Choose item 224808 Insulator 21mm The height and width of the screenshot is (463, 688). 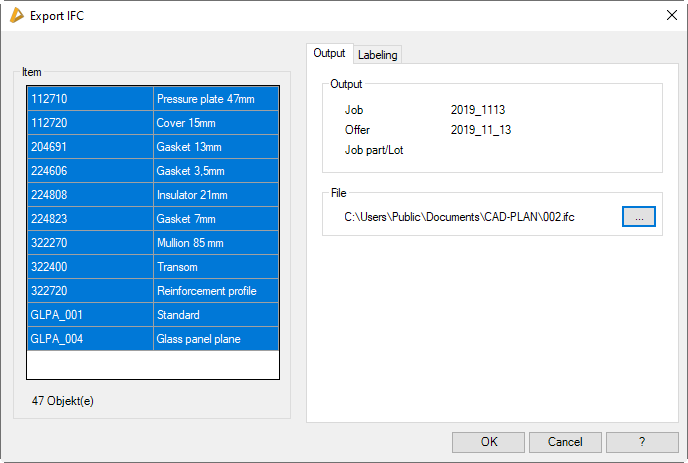[152, 195]
